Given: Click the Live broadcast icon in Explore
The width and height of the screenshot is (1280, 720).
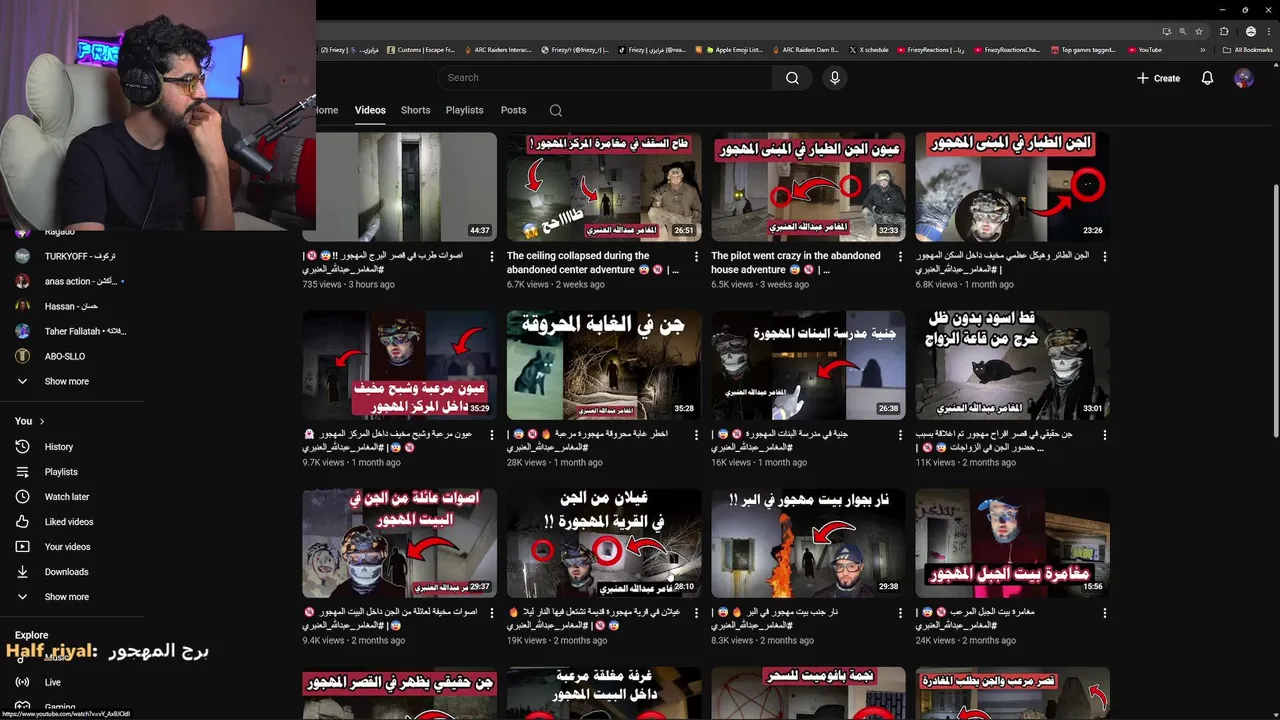Looking at the screenshot, I should 22,682.
